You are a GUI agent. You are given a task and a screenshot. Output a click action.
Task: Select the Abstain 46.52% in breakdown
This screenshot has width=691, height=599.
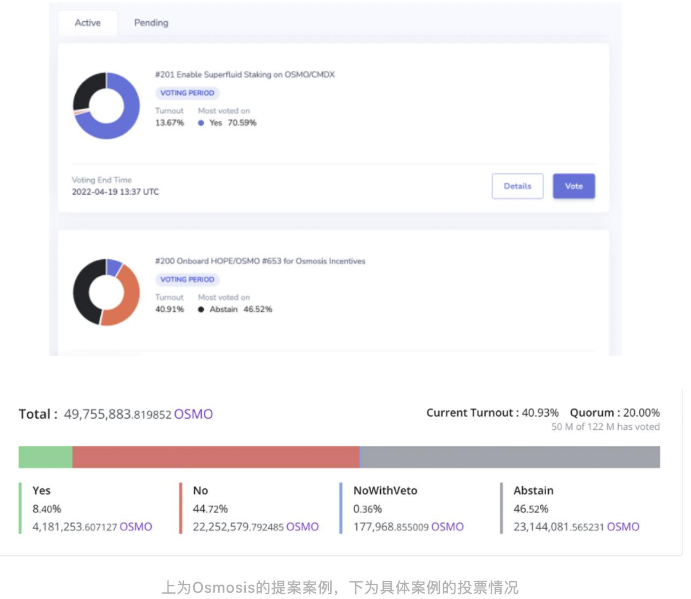tap(531, 509)
